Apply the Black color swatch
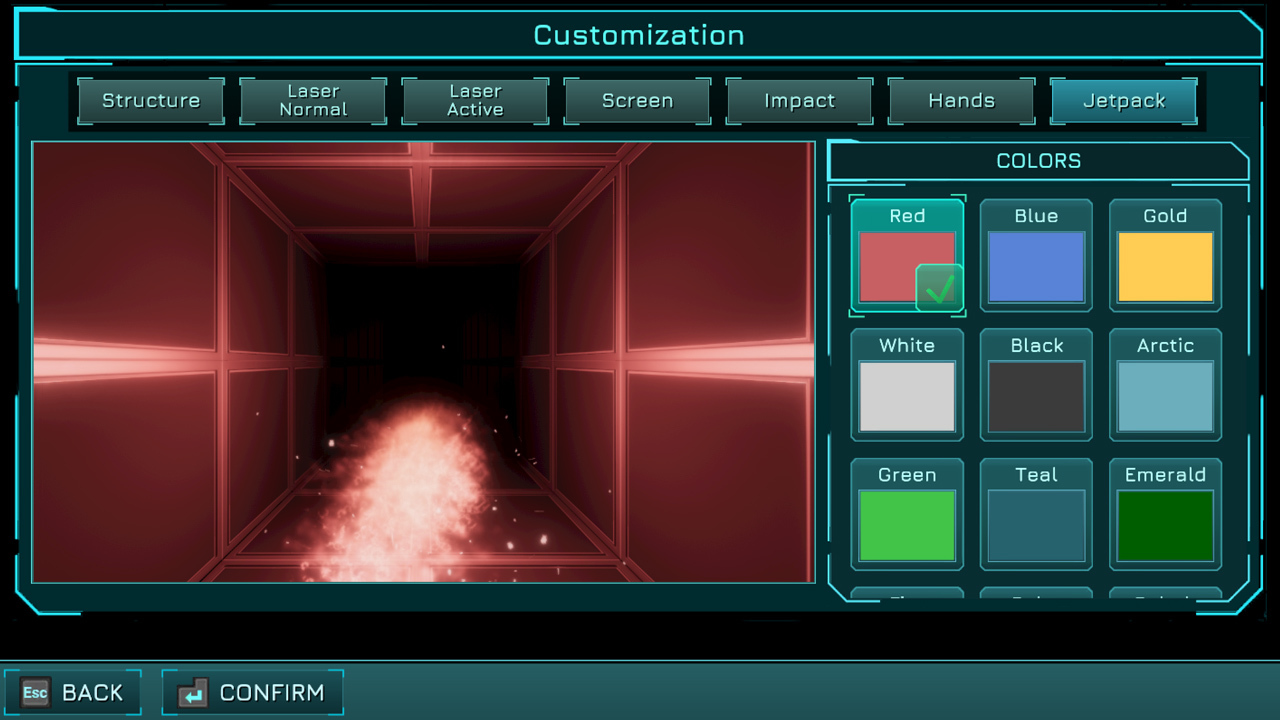 (1036, 396)
